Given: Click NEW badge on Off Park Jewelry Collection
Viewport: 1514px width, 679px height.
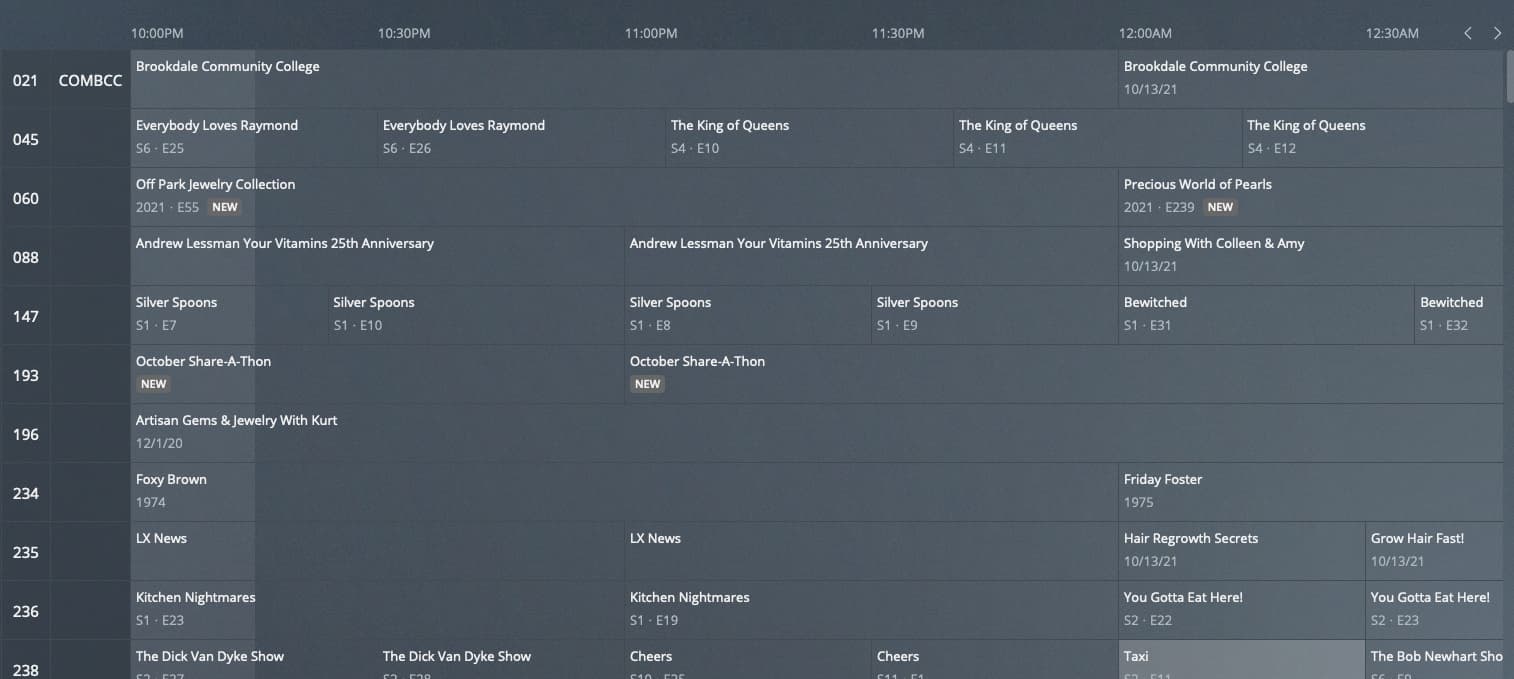Looking at the screenshot, I should pyautogui.click(x=225, y=207).
